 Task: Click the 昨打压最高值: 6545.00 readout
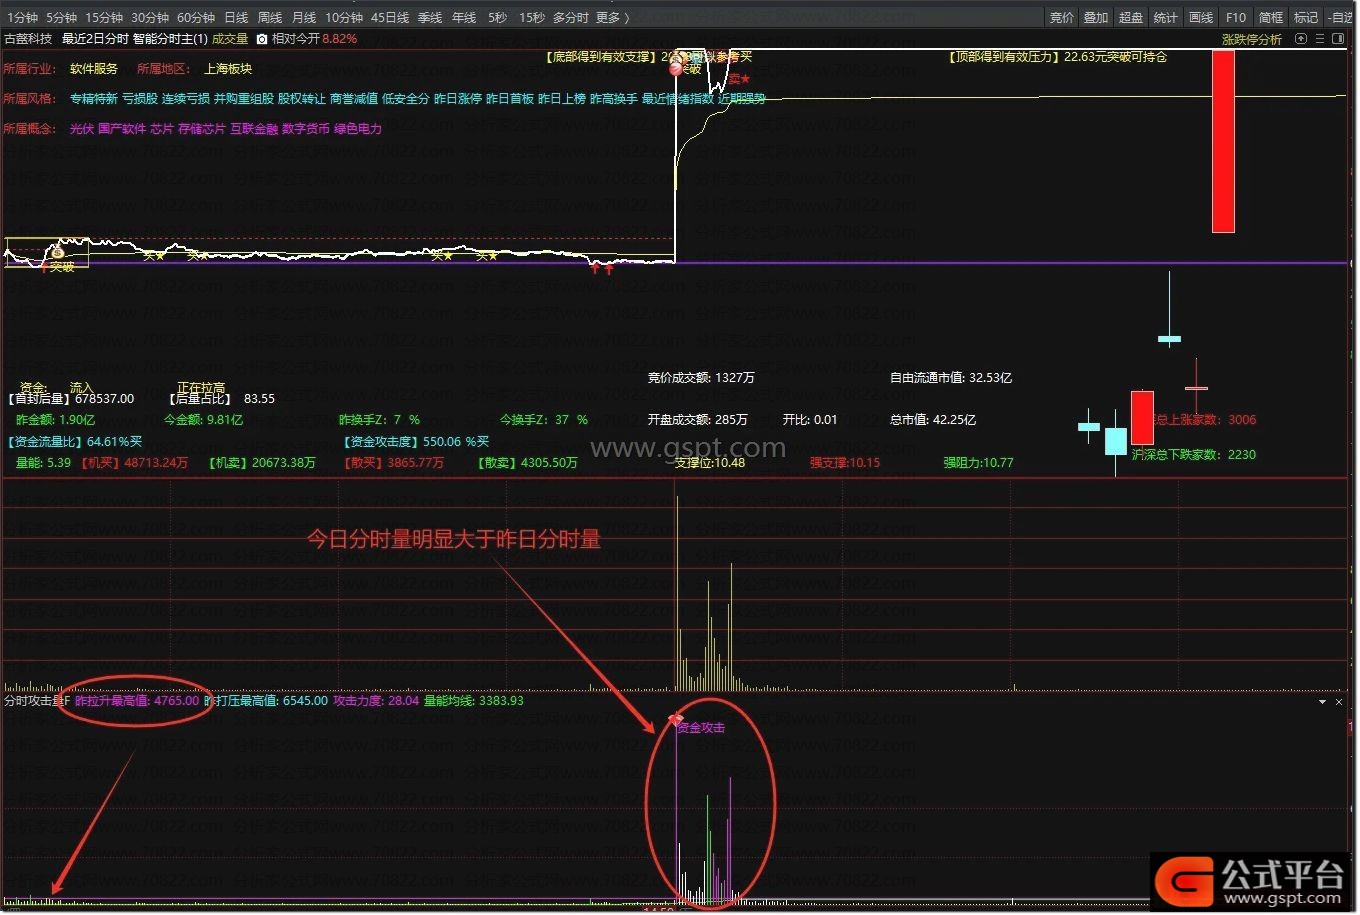pos(266,701)
